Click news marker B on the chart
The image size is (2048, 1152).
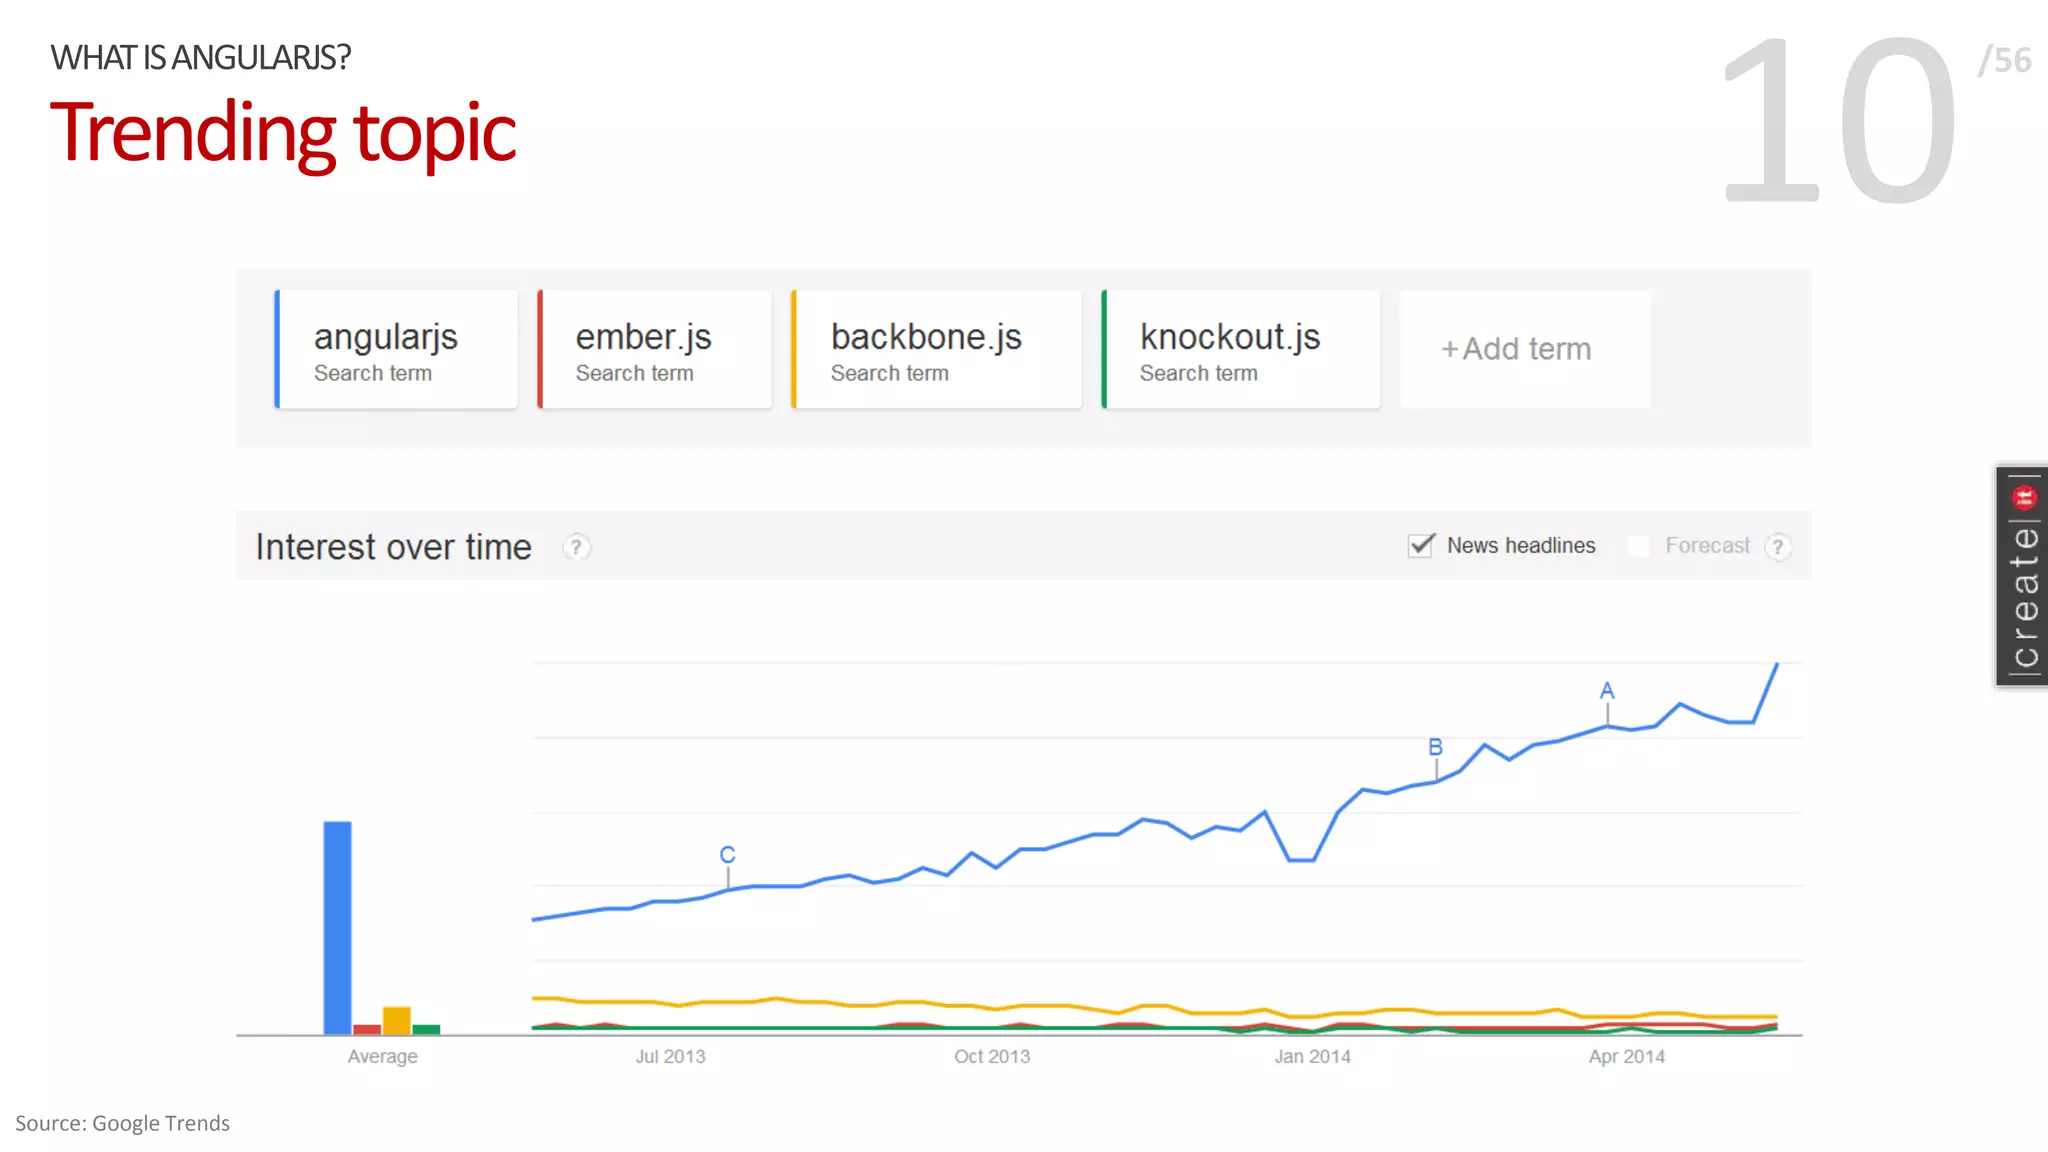tap(1436, 748)
